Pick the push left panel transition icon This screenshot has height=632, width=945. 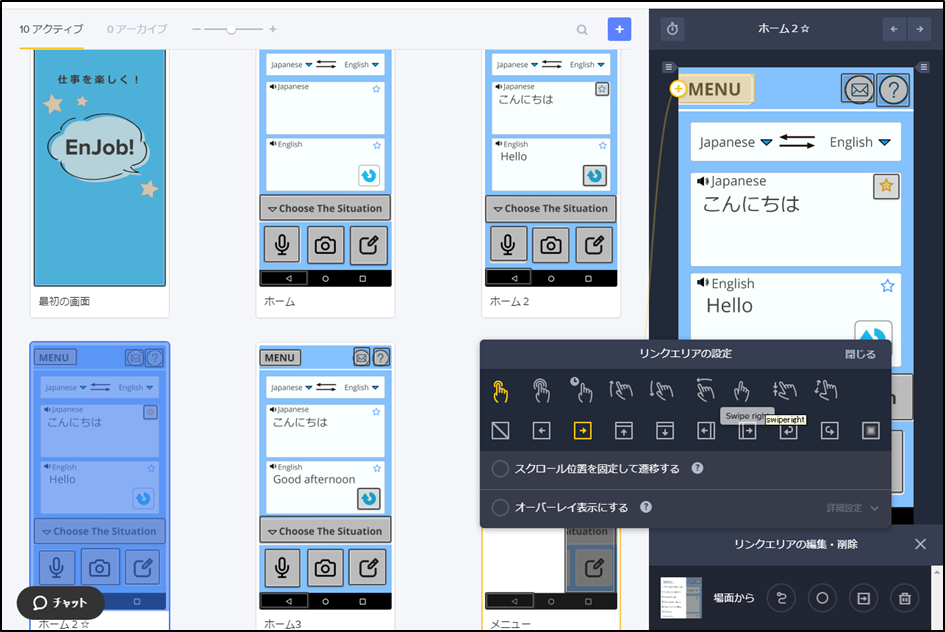(706, 430)
